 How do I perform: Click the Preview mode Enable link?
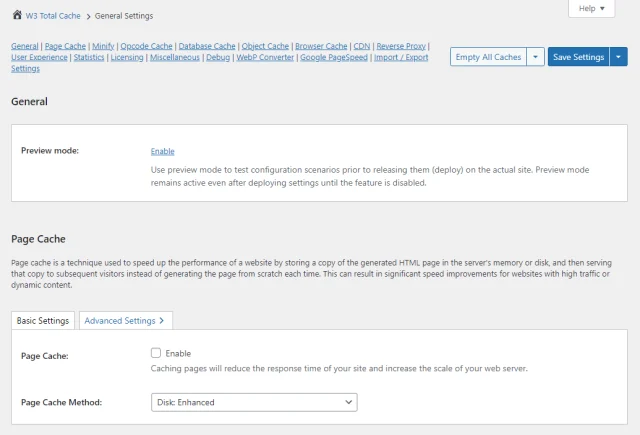point(162,151)
